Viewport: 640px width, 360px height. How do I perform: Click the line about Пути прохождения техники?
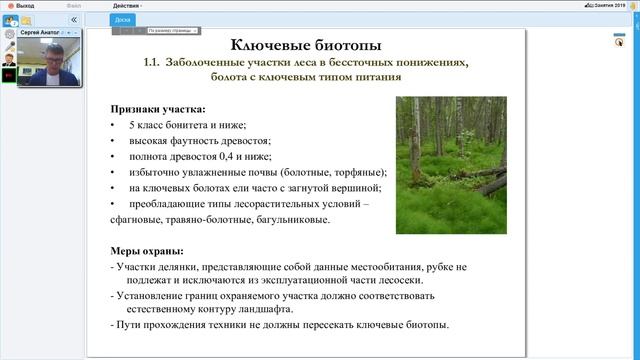click(280, 325)
